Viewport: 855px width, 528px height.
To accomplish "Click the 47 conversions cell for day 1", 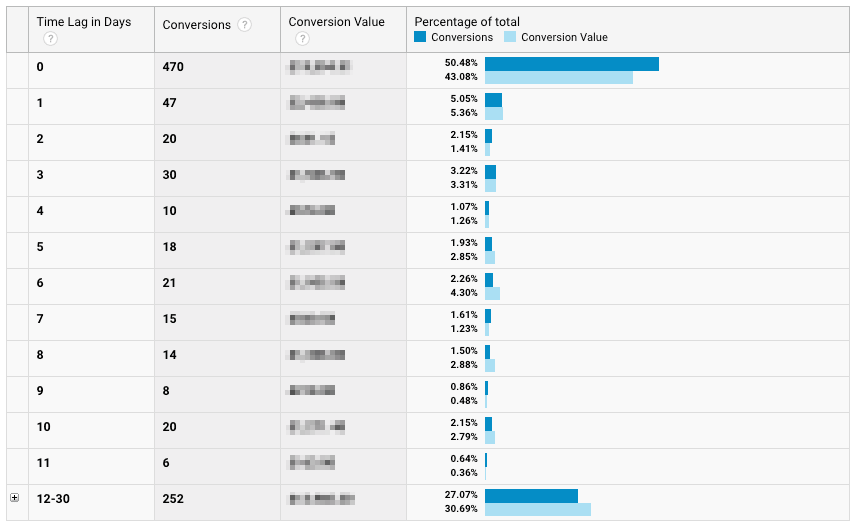I will [170, 103].
